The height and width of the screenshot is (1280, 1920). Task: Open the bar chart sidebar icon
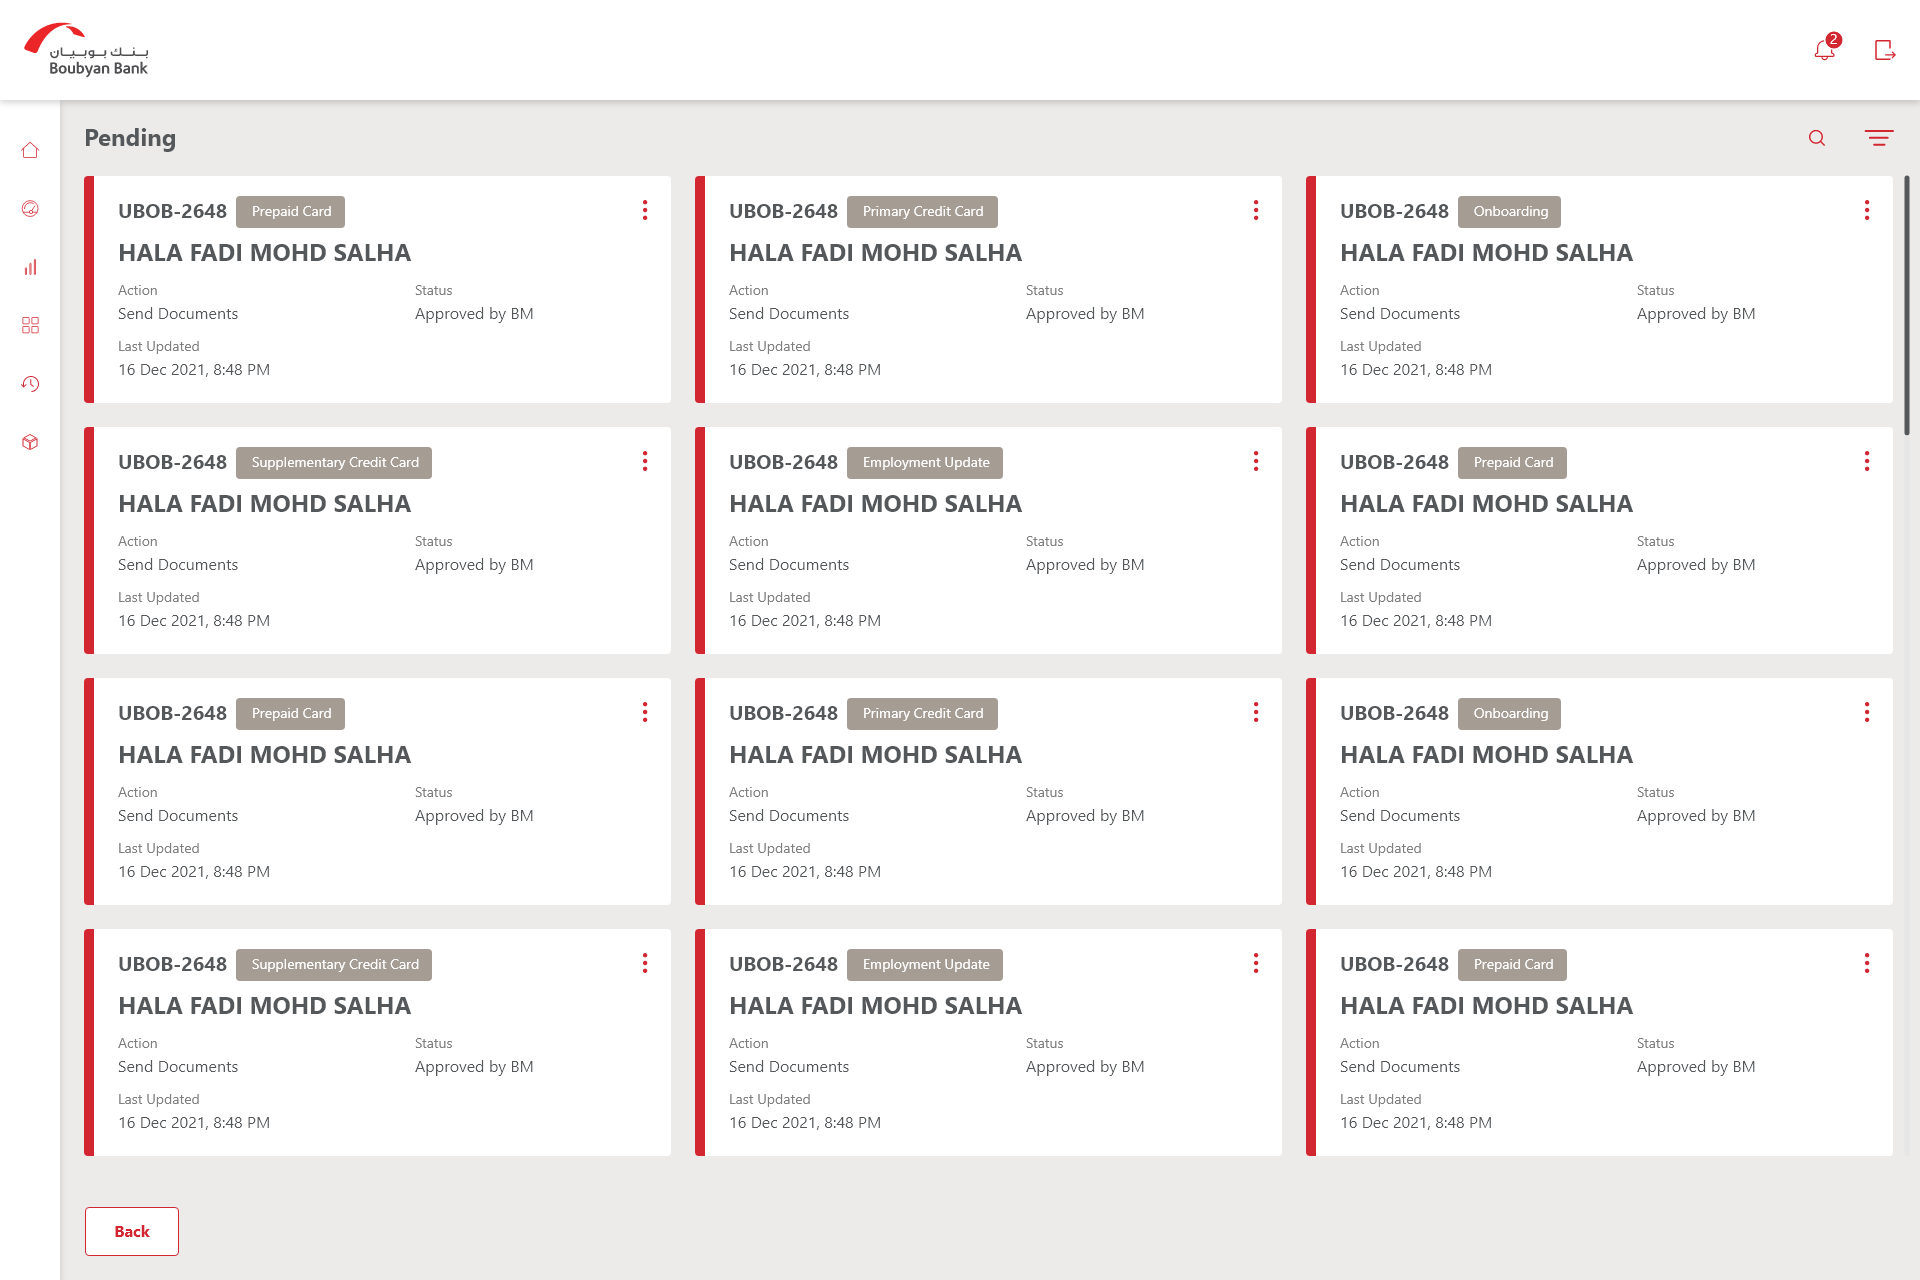pyautogui.click(x=30, y=267)
